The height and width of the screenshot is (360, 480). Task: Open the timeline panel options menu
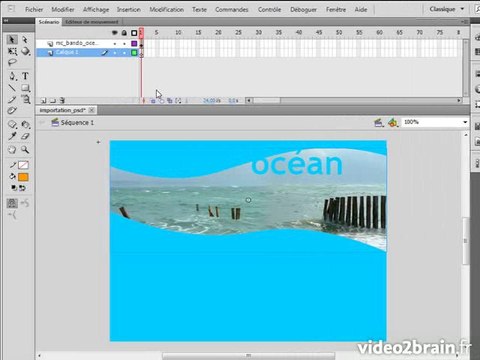pos(464,22)
